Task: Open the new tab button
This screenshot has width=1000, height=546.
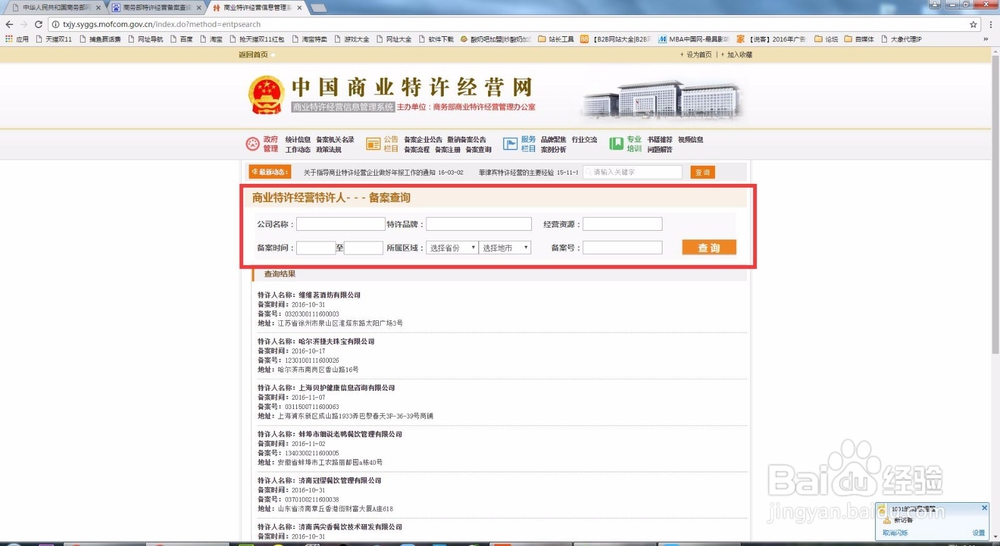Action: [x=318, y=8]
